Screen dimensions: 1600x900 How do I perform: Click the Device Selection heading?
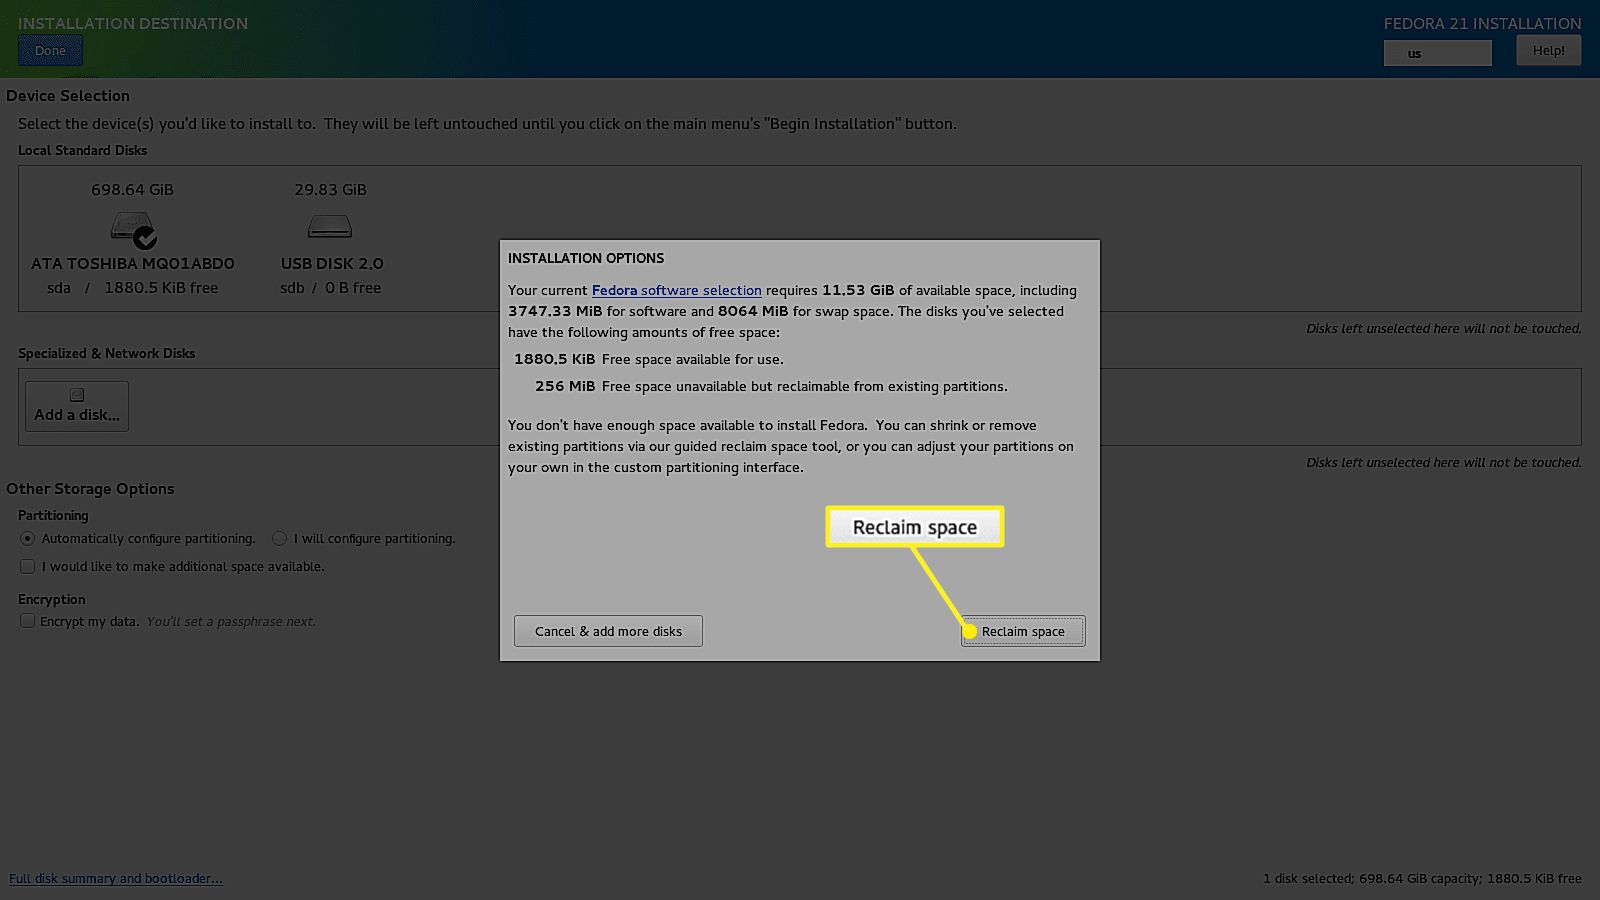[68, 96]
